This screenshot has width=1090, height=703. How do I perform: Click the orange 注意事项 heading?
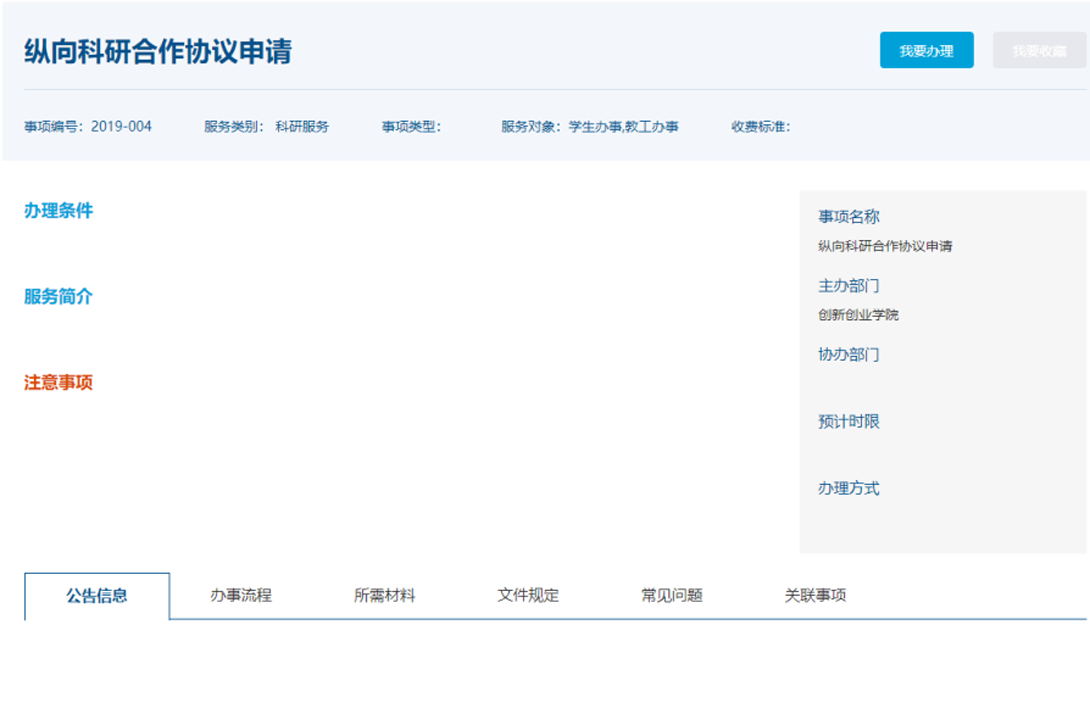(x=58, y=383)
